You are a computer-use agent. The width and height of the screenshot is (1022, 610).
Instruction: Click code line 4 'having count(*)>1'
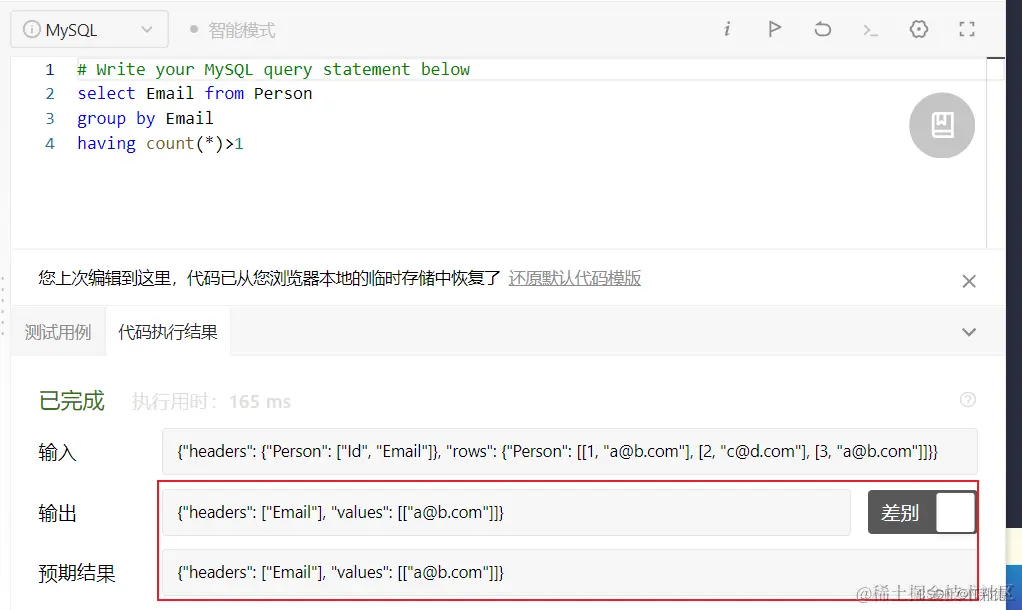coord(160,143)
